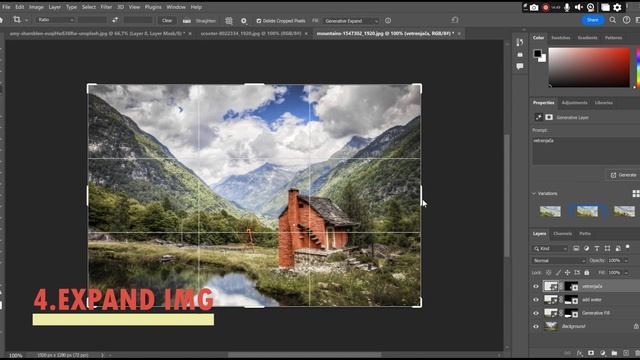Open the layer Kind filter dropdown
This screenshot has height=360, width=640.
(x=550, y=248)
